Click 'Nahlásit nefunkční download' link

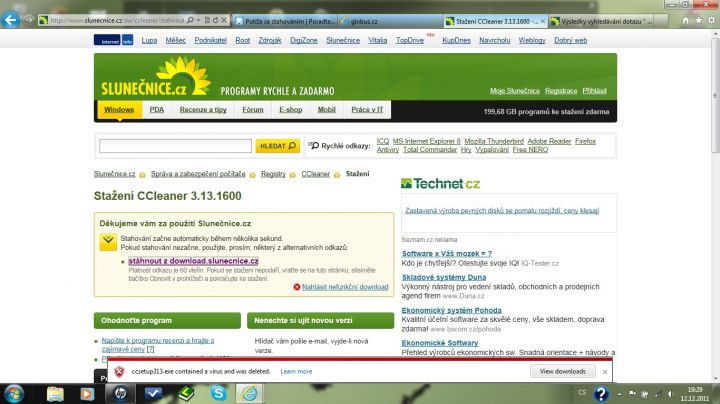point(345,287)
